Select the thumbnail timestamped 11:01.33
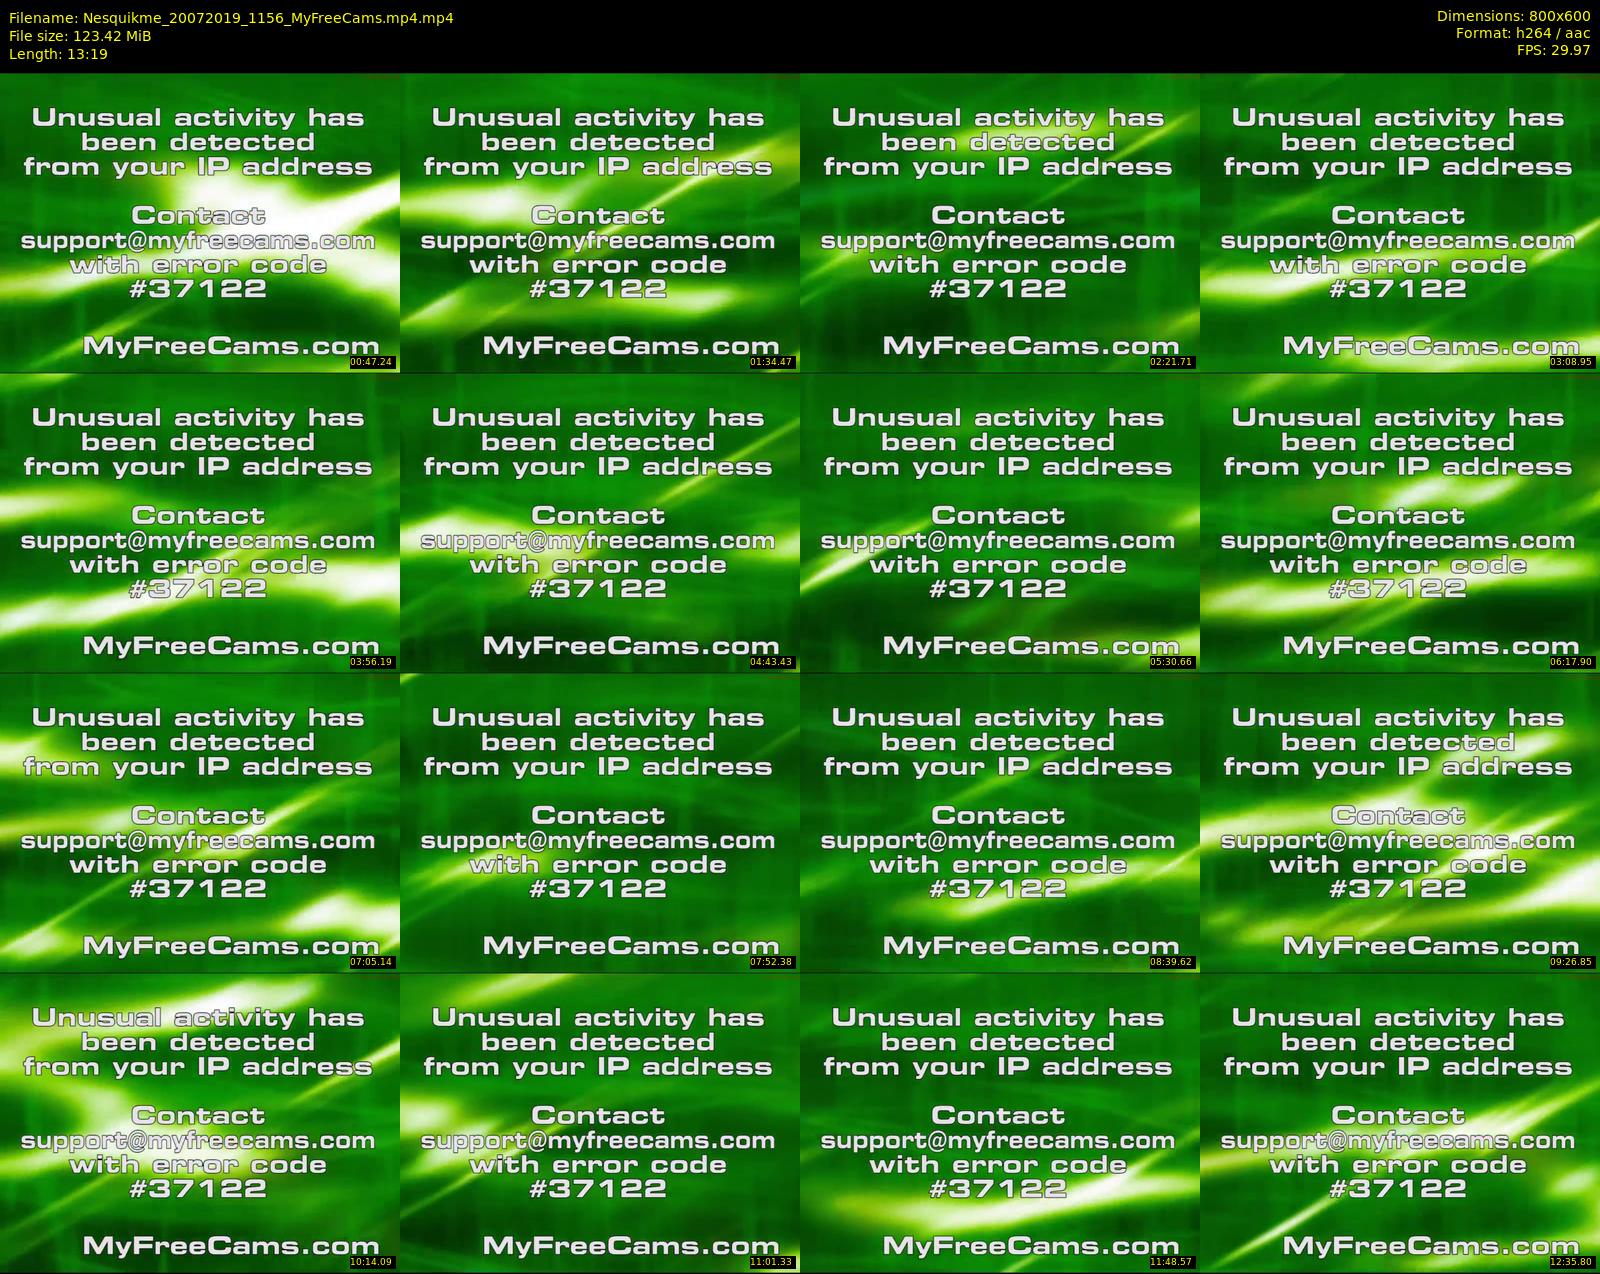1600x1274 pixels. click(x=599, y=1122)
